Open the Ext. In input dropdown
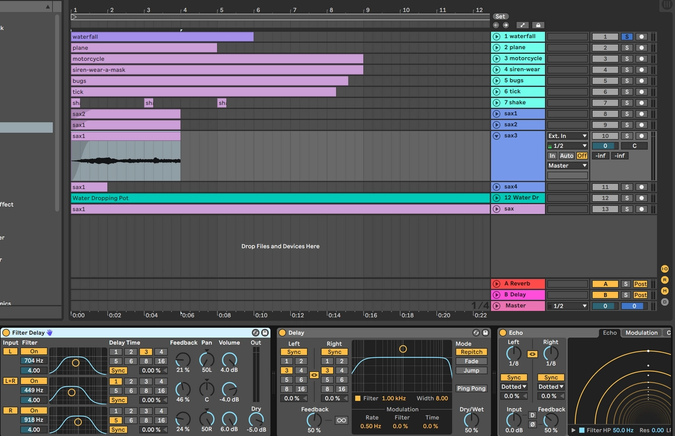Image resolution: width=675 pixels, height=436 pixels. coord(565,135)
